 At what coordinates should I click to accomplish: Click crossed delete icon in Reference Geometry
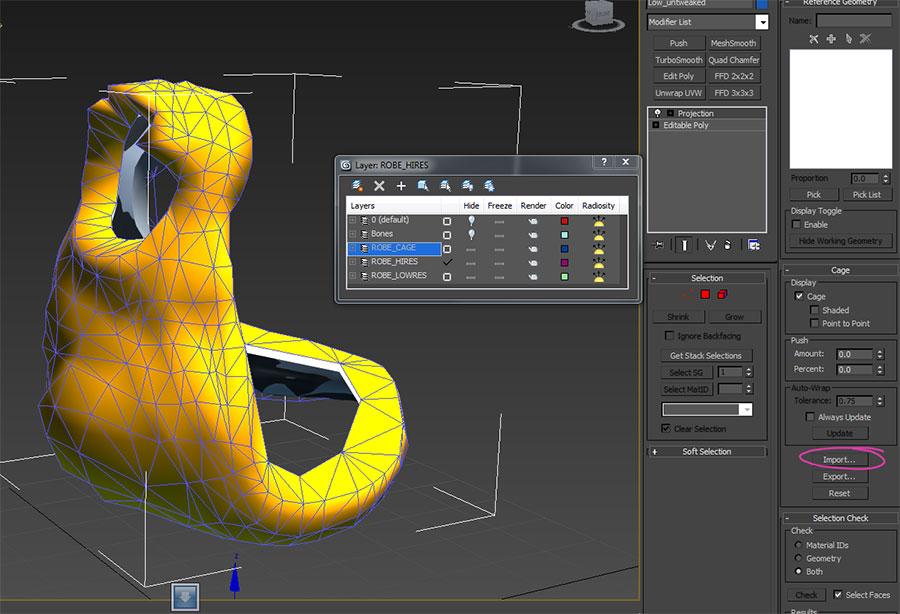pos(866,38)
